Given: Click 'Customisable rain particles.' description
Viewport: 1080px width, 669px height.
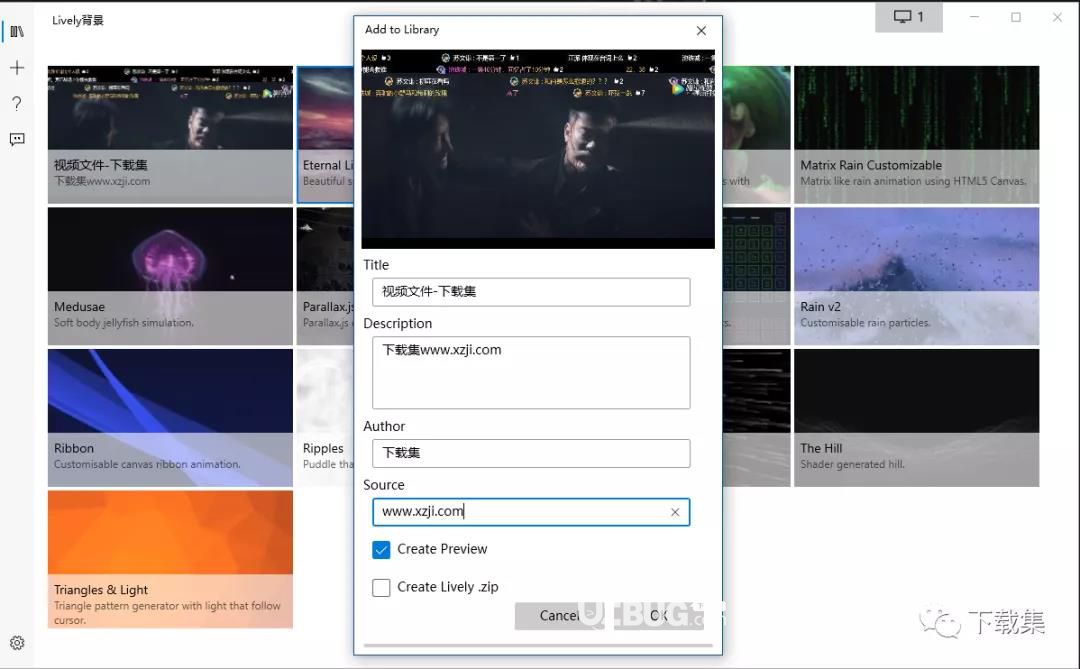Looking at the screenshot, I should click(865, 322).
